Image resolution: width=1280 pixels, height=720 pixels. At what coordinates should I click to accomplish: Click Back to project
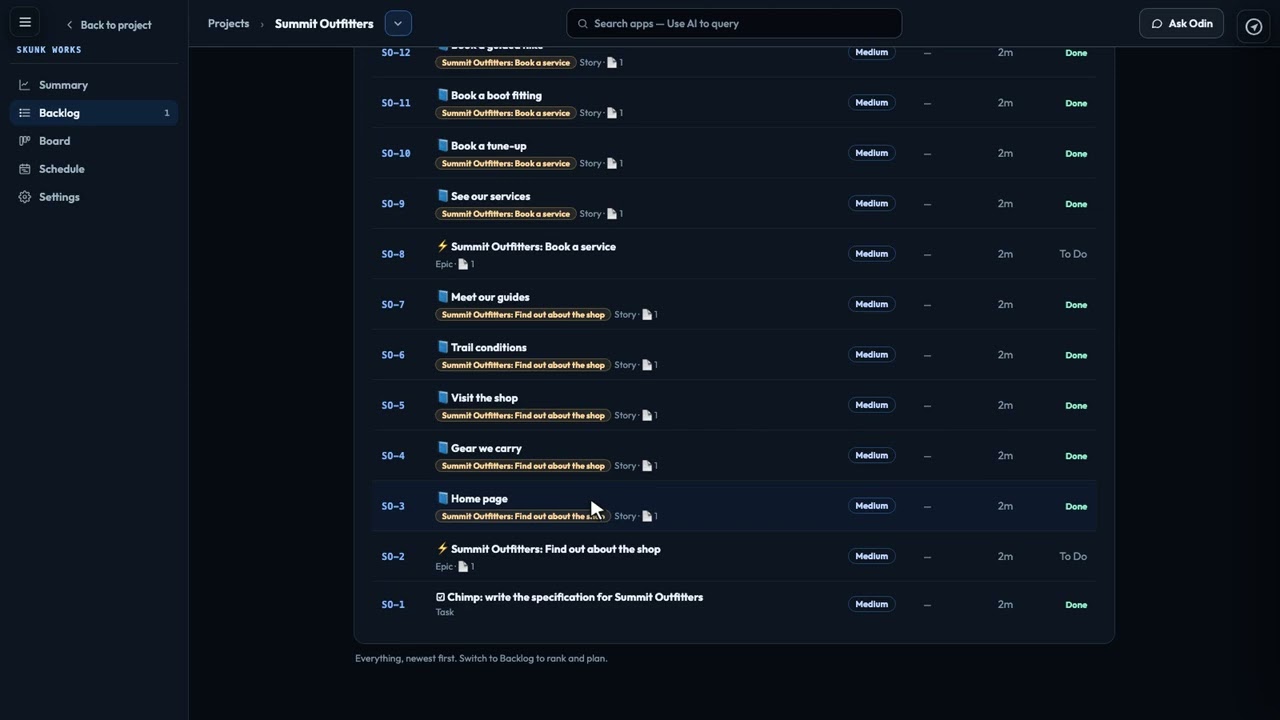click(108, 25)
